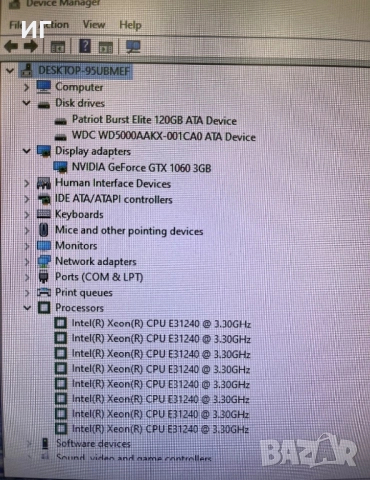
Task: Expand the Print queues node
Action: coord(27,293)
